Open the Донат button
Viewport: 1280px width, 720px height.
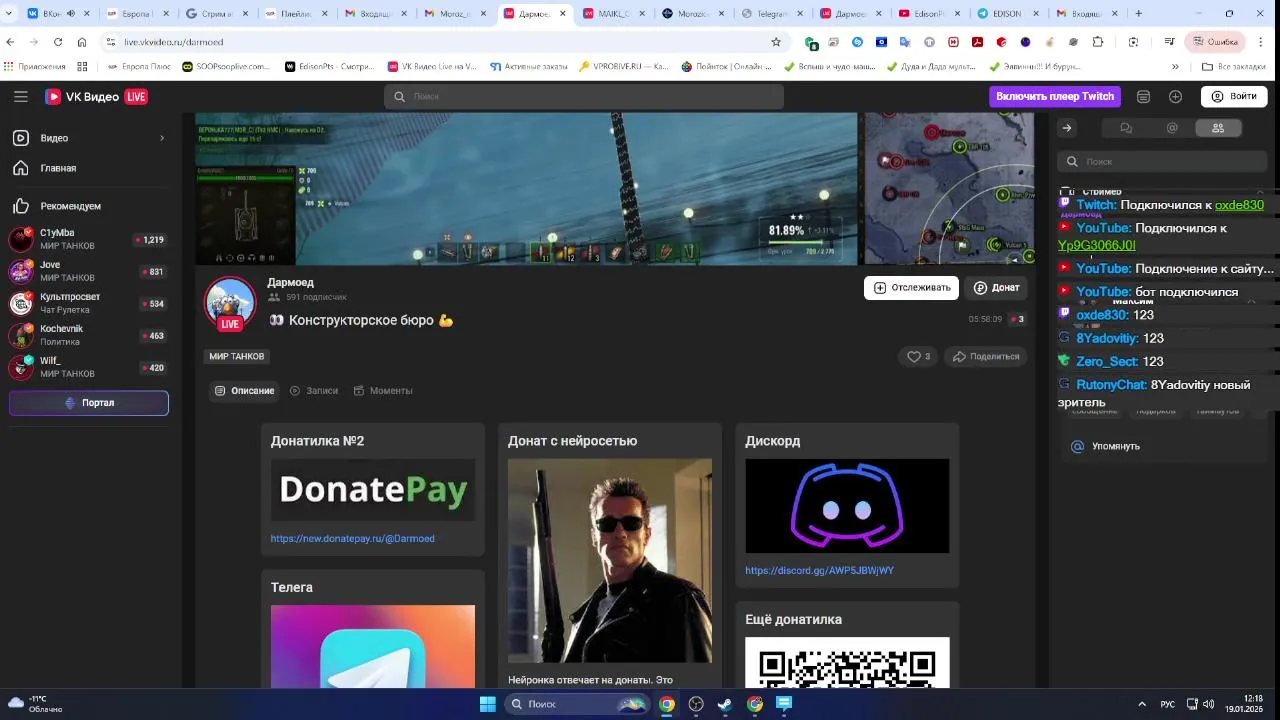(997, 288)
